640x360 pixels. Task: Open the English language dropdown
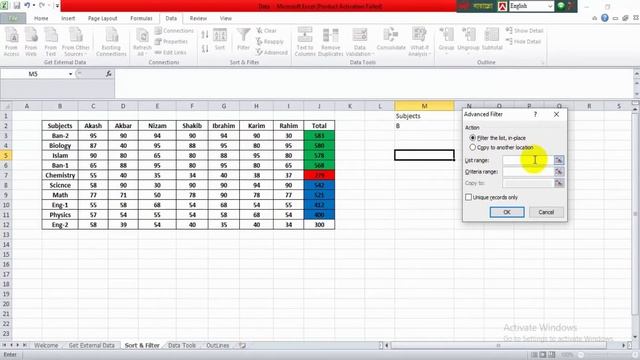(x=550, y=6)
